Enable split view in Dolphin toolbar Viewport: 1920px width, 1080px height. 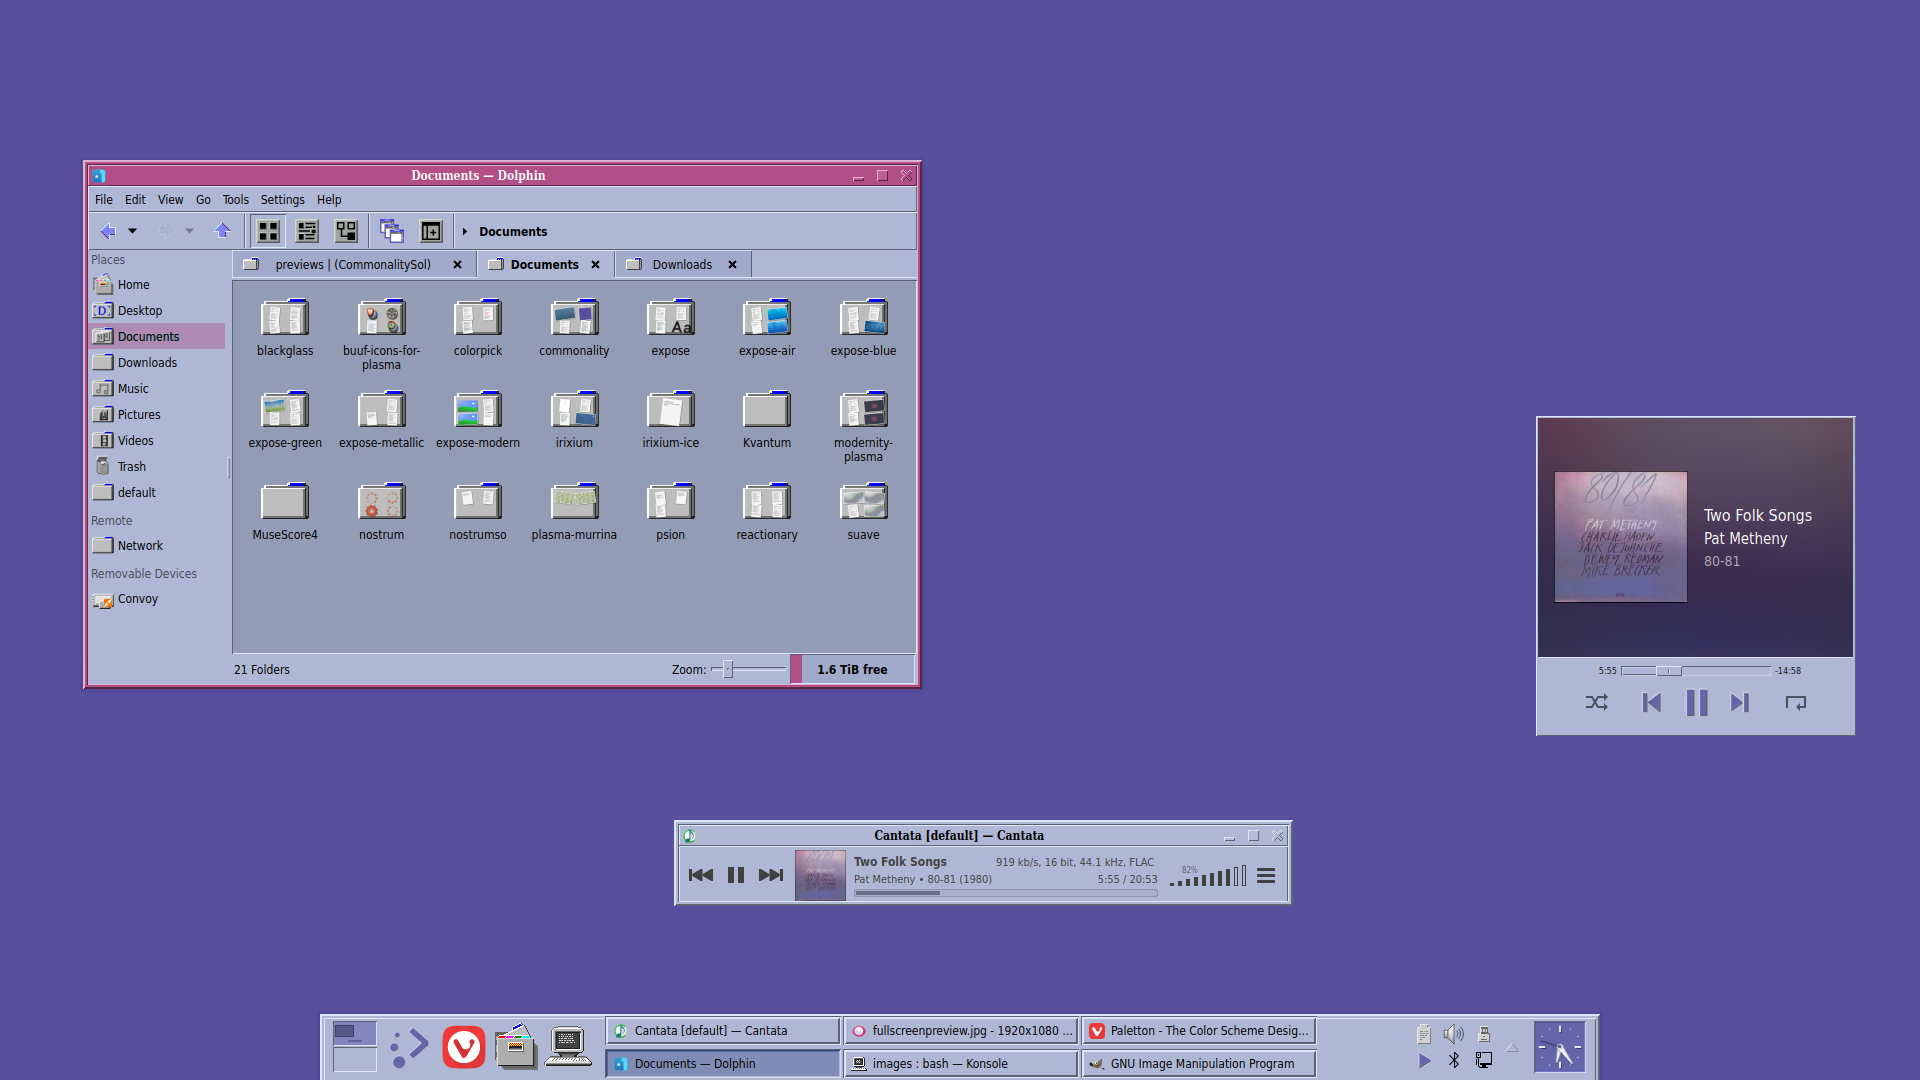[x=430, y=231]
